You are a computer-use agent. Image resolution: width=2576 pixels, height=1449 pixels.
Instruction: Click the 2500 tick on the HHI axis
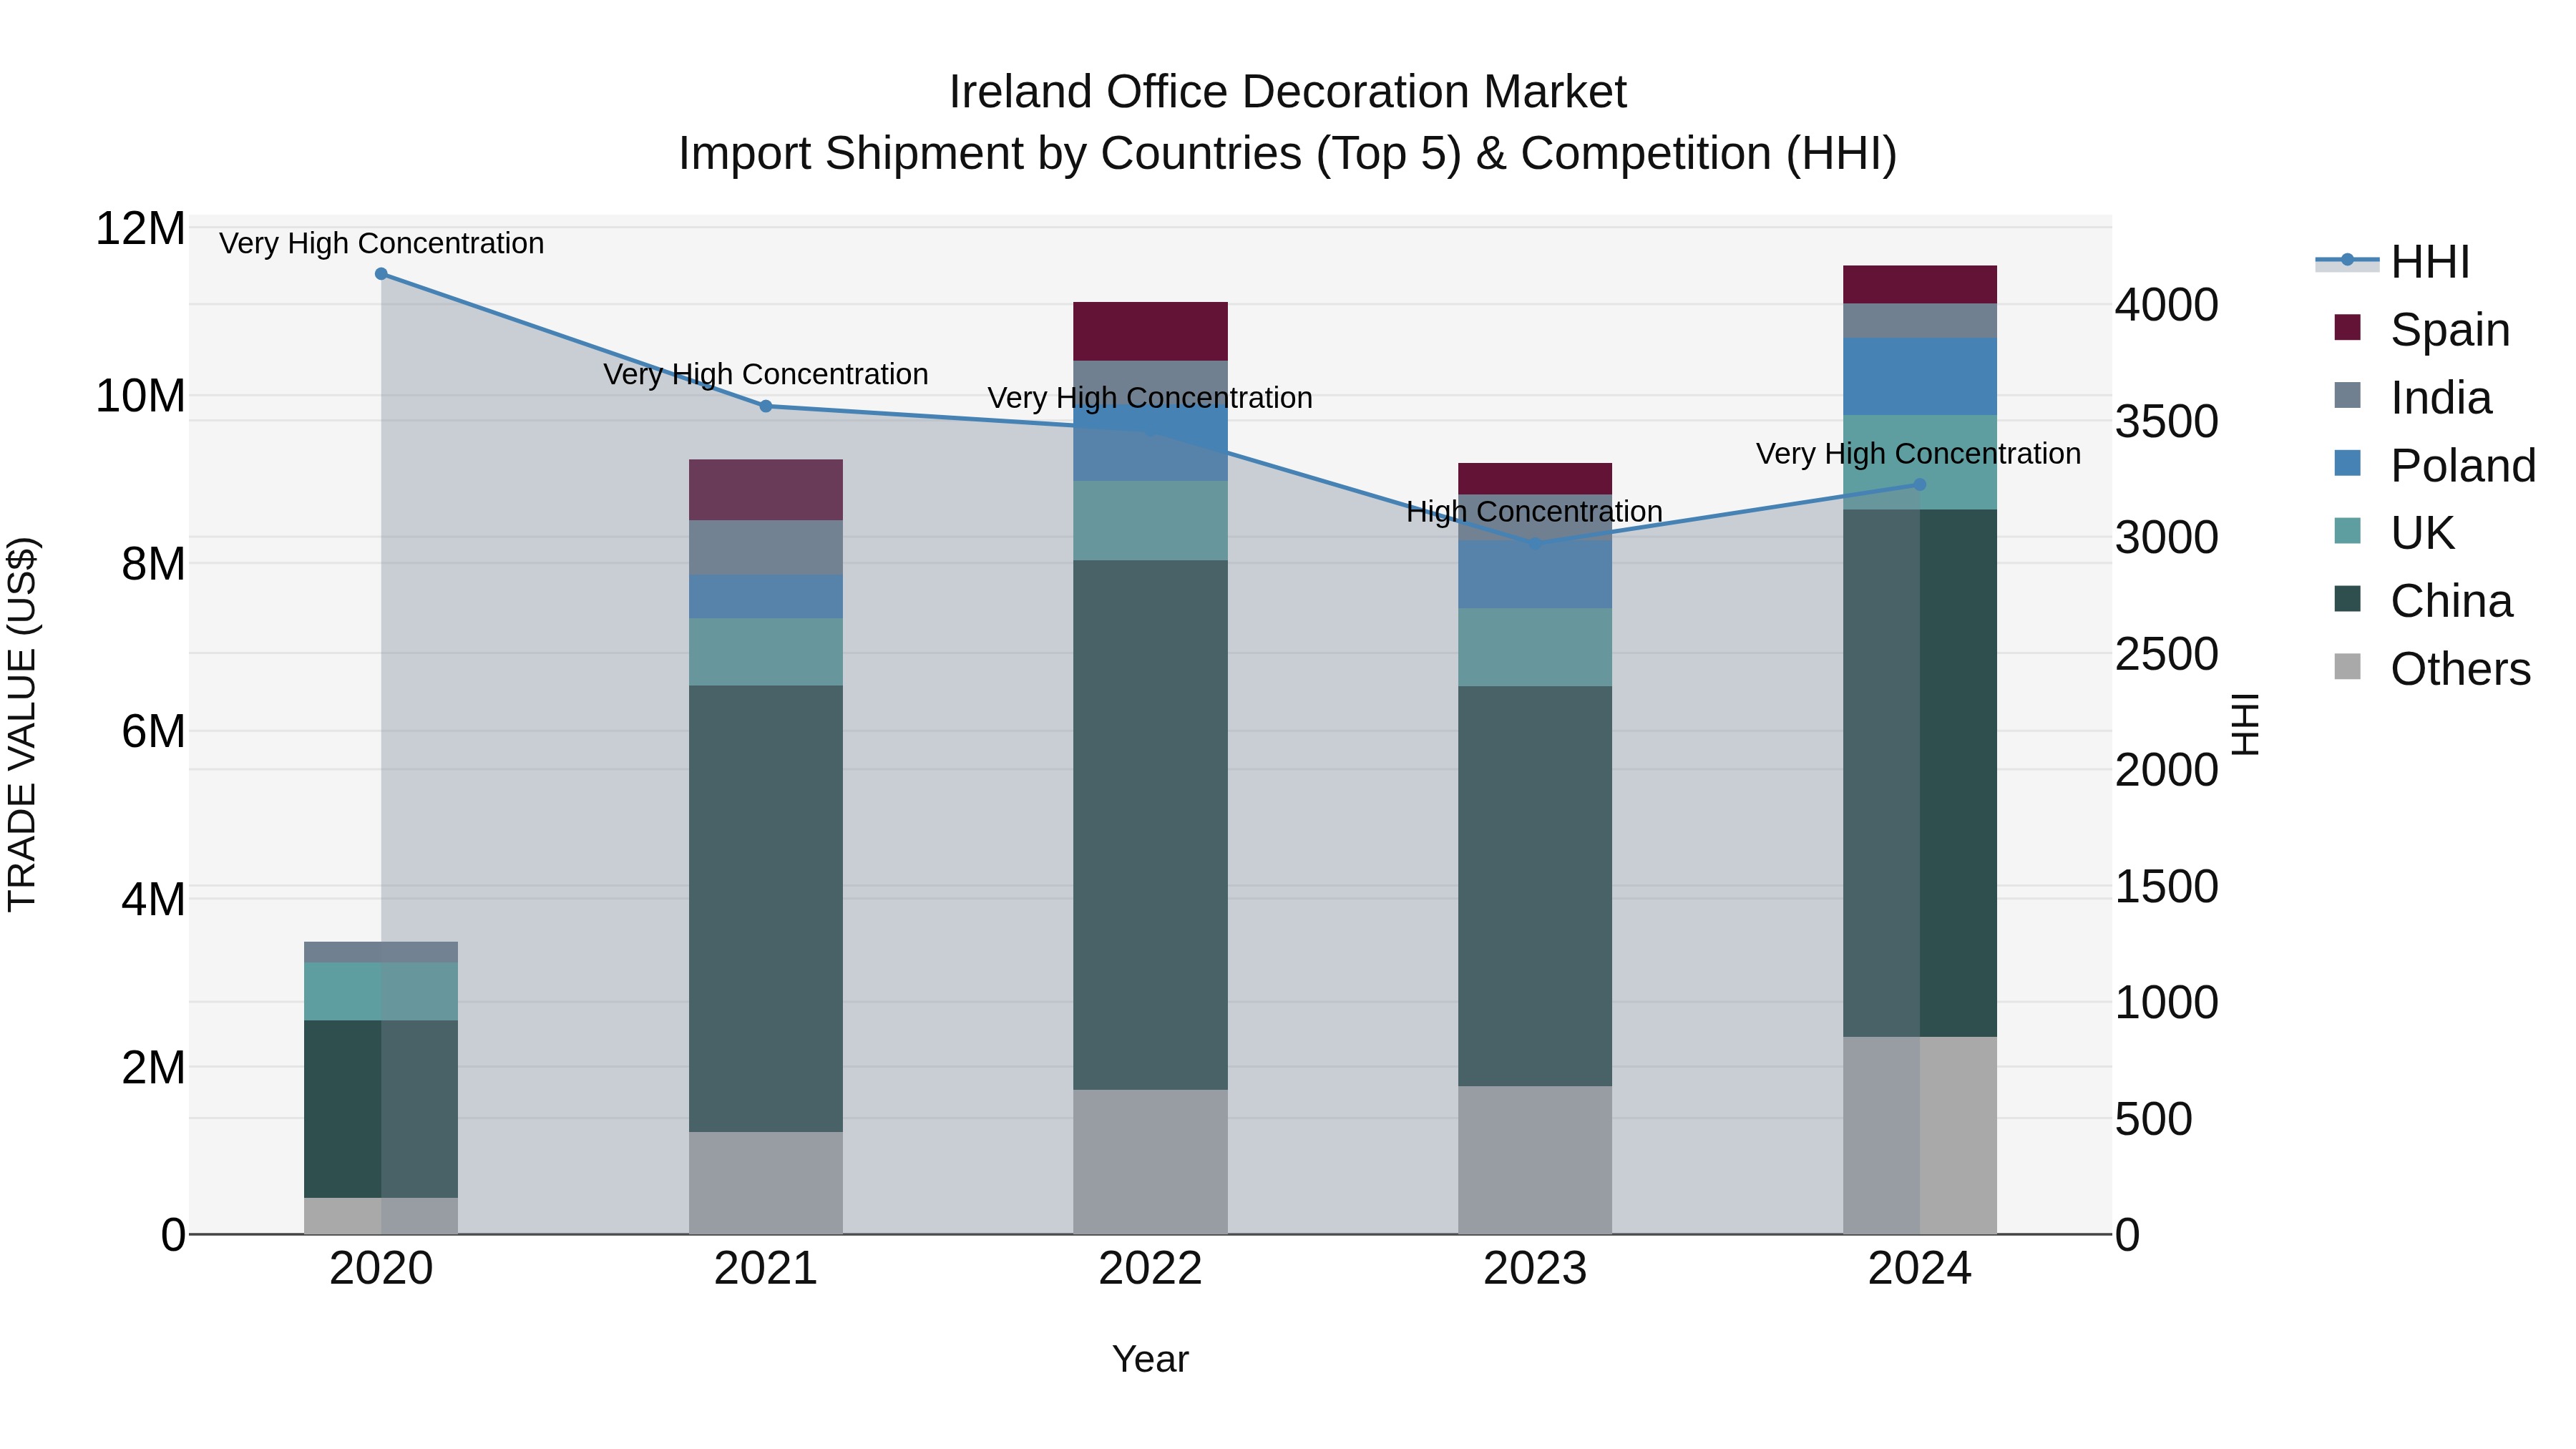click(x=2167, y=654)
